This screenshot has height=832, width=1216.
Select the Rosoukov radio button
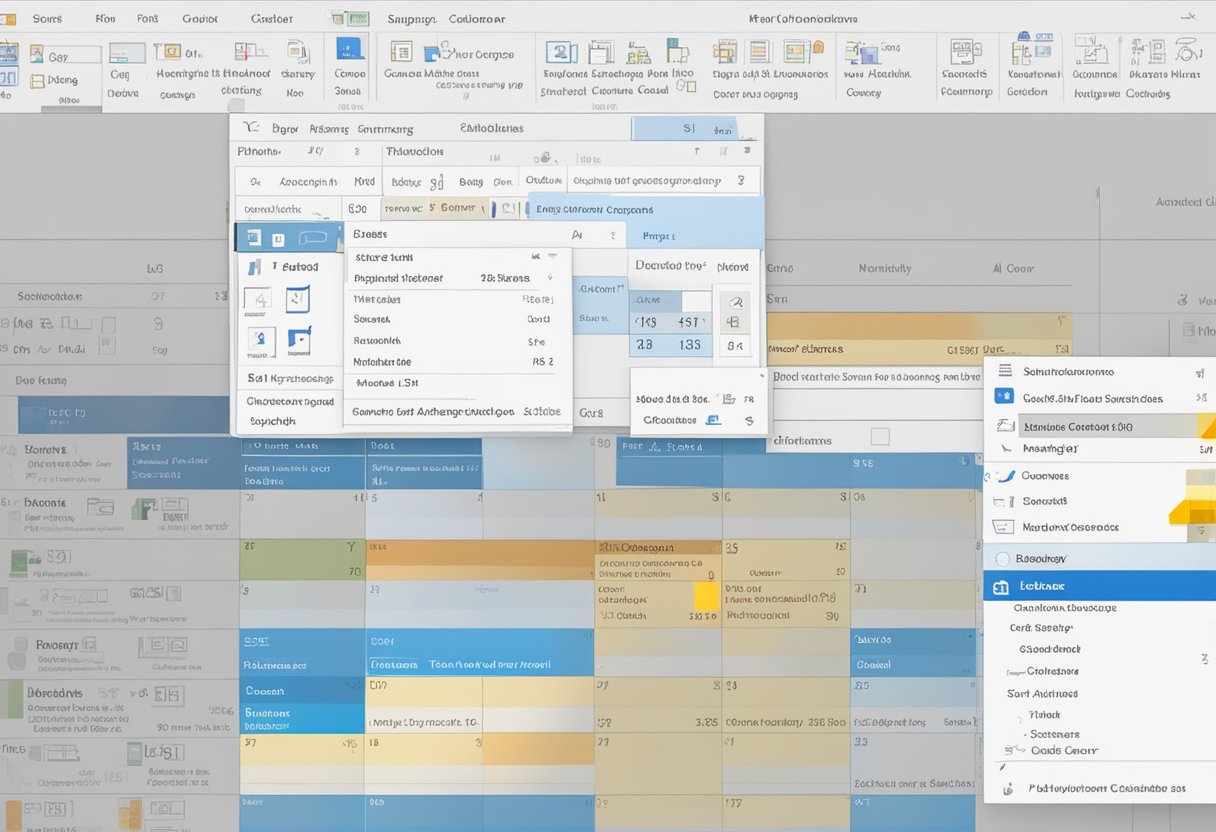click(1002, 558)
